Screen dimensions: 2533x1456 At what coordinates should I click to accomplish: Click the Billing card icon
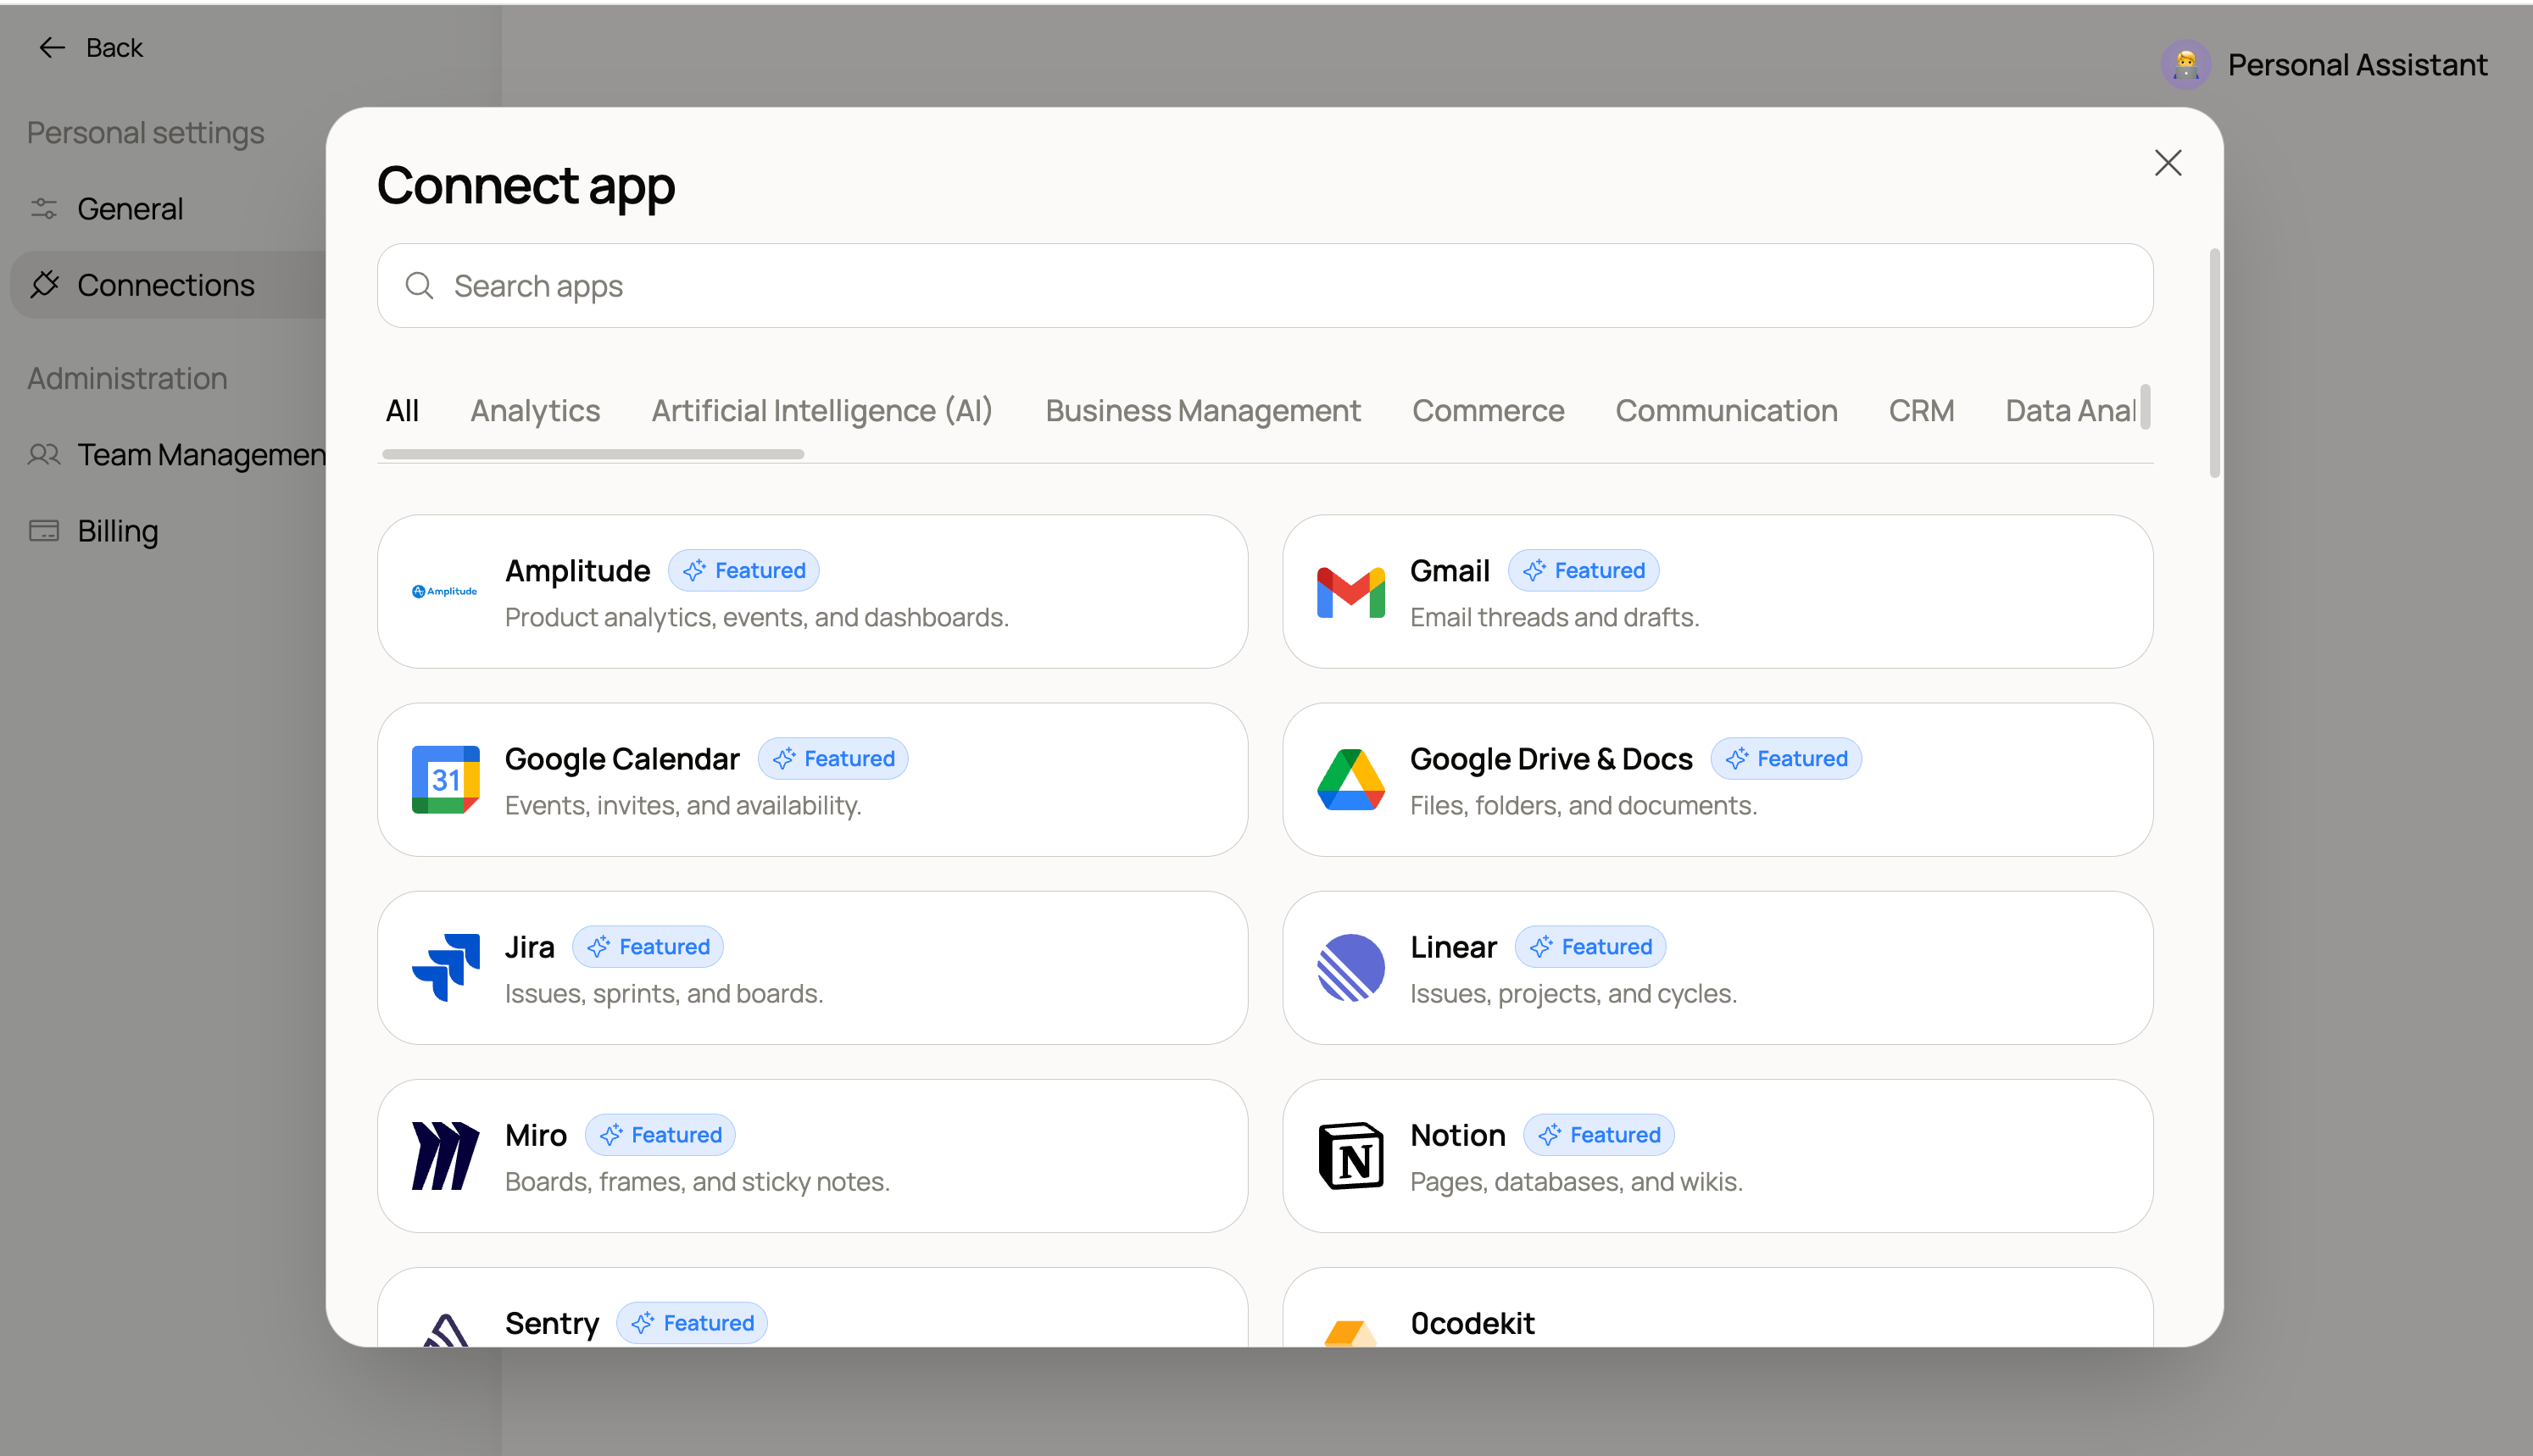(x=44, y=530)
